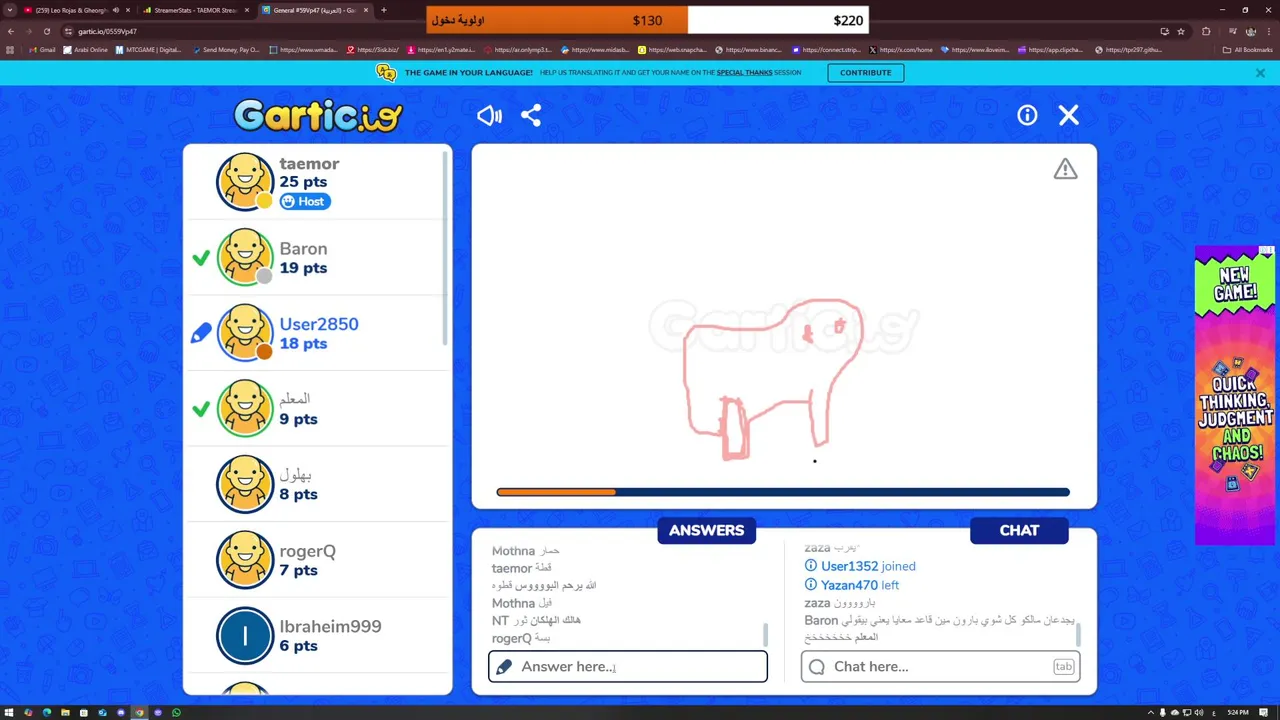Click the Yazan470 left message
This screenshot has width=1280, height=720.
852,585
